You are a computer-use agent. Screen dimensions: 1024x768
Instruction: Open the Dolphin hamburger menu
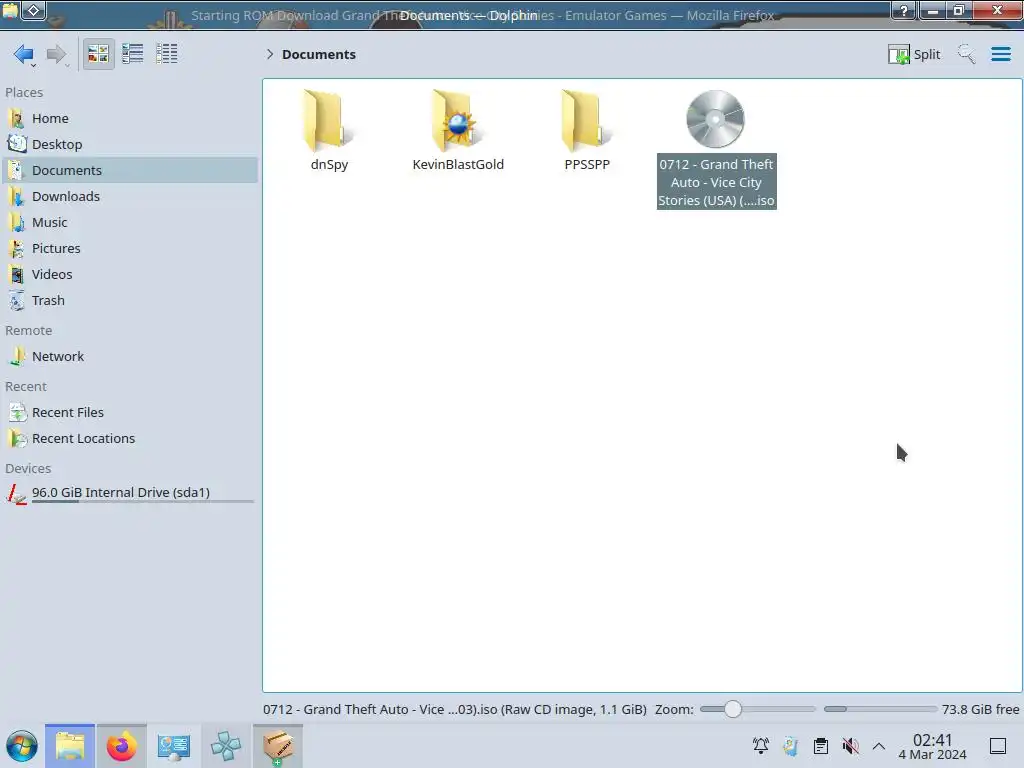pos(1000,54)
